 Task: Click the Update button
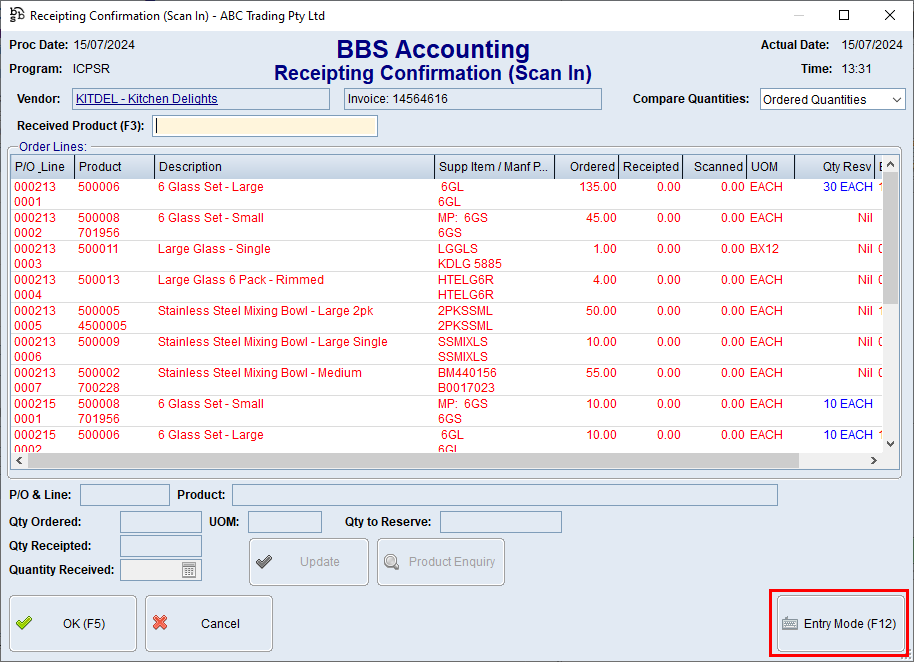tap(308, 562)
